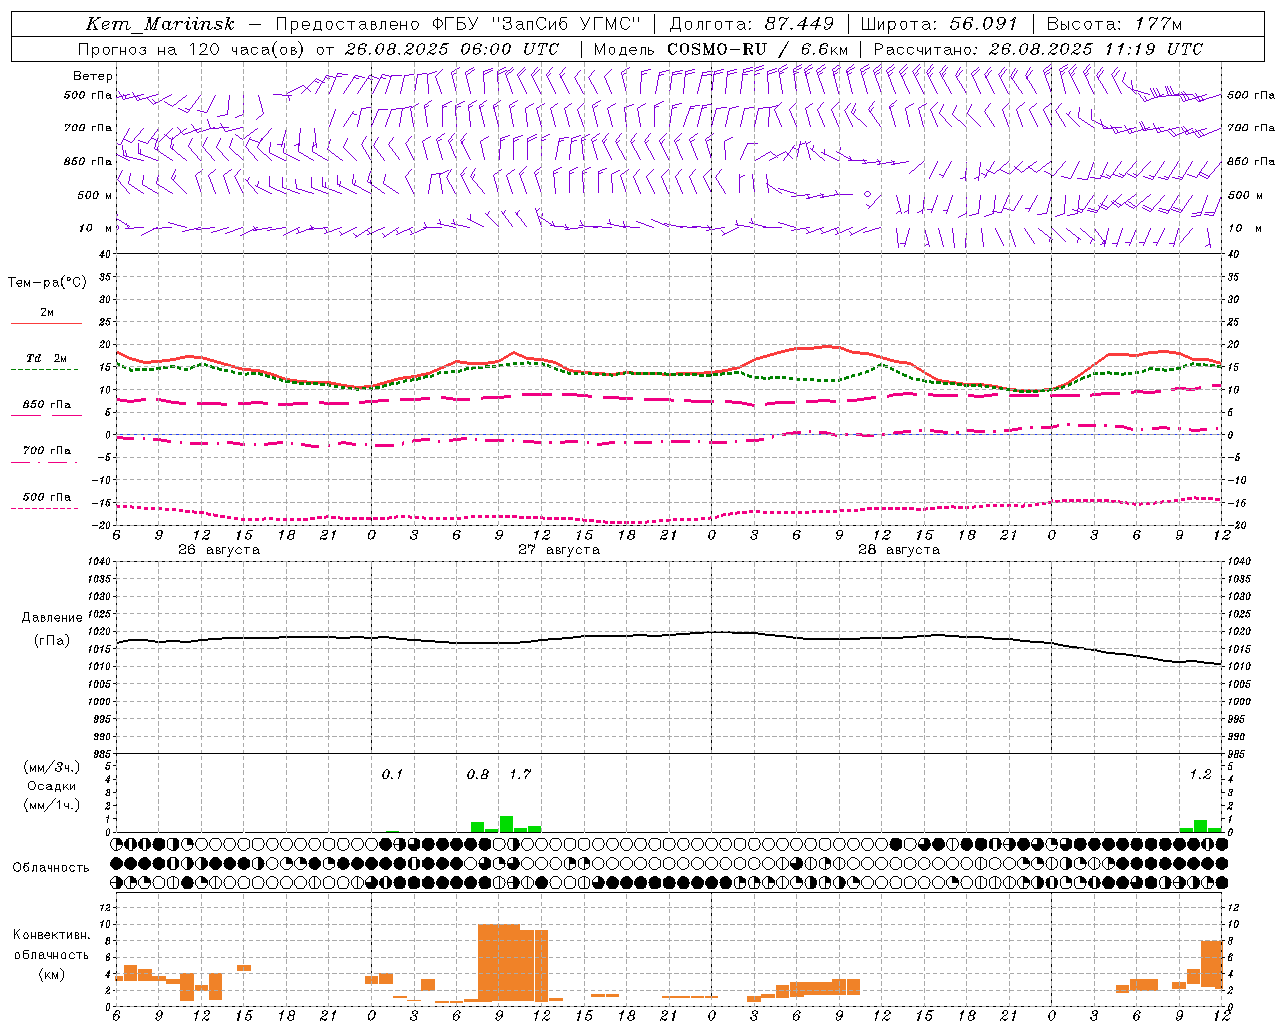Click the "(гПа)" pressure unit label
1280x1024 pixels.
pyautogui.click(x=52, y=640)
